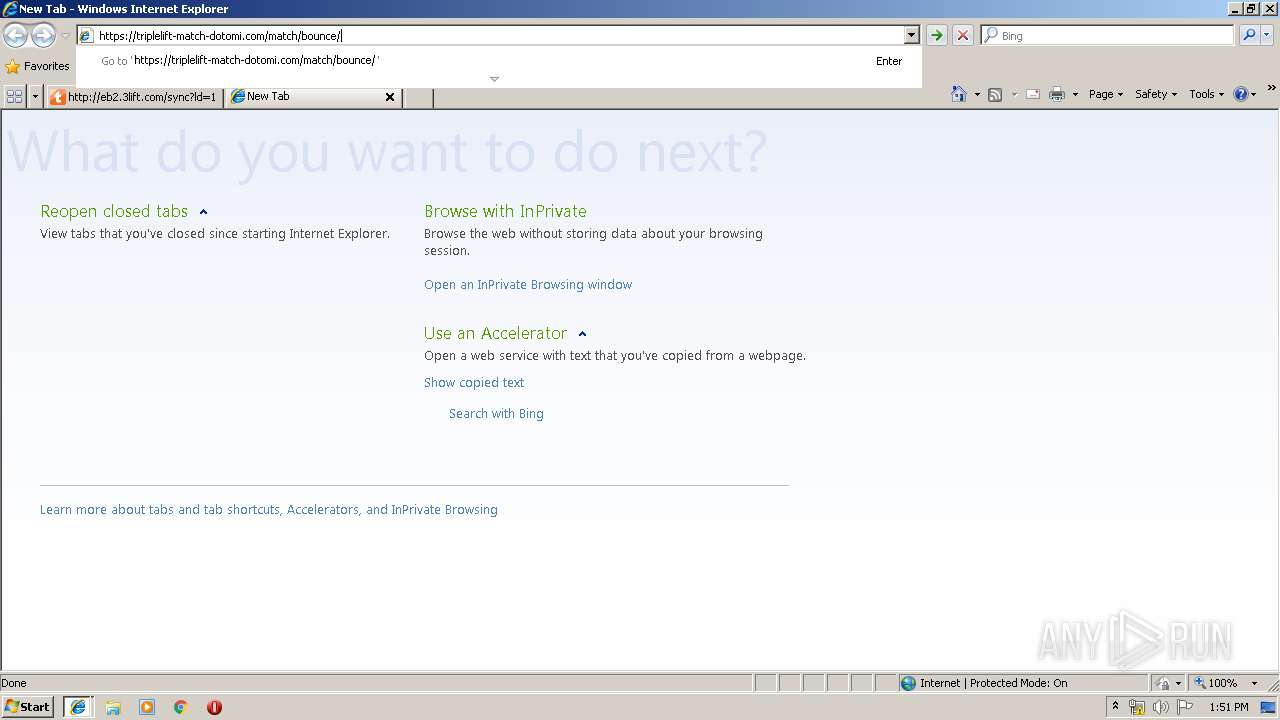Click the network warning tray icon
The image size is (1280, 720).
(x=1136, y=707)
